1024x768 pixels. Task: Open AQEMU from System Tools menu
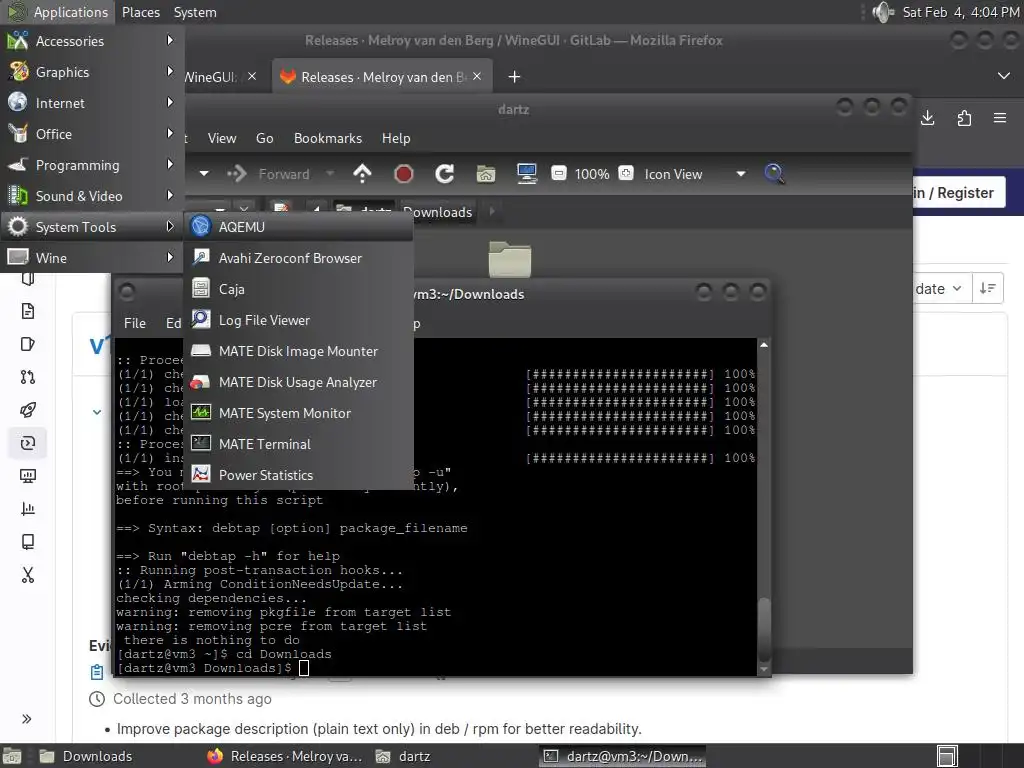tap(298, 227)
